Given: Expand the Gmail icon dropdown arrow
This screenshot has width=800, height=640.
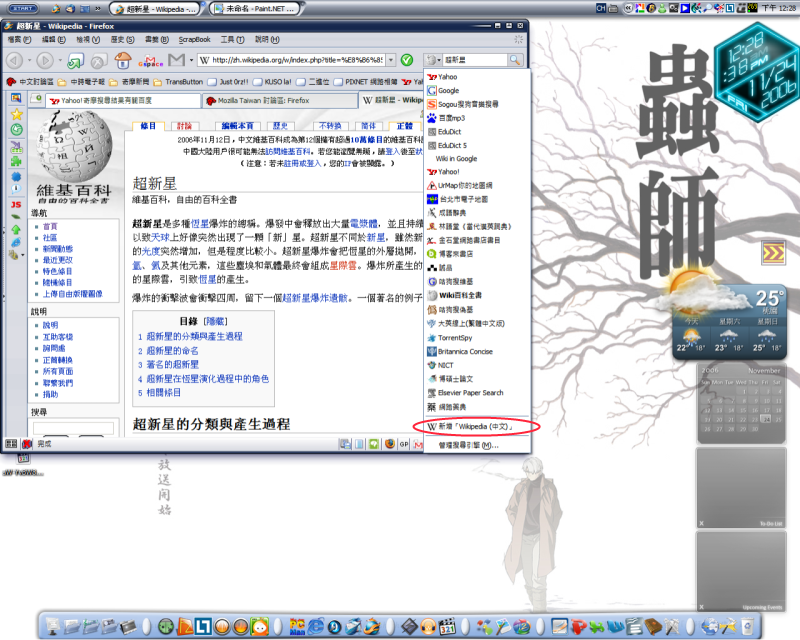Looking at the screenshot, I should [191, 60].
